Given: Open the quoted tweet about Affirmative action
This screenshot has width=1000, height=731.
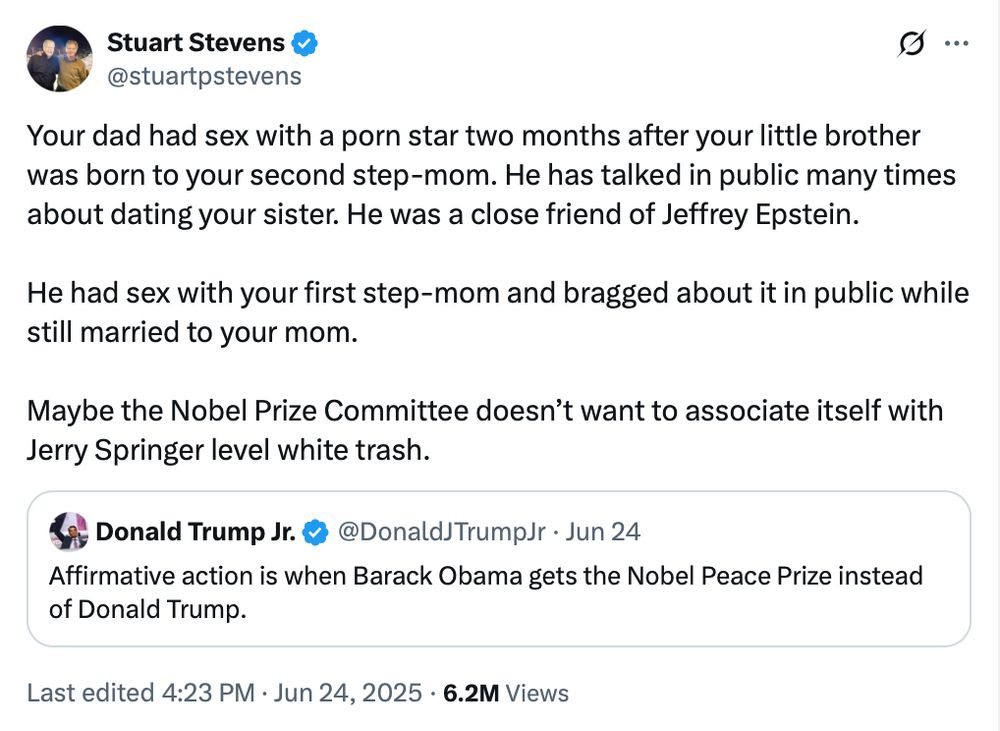Looking at the screenshot, I should tap(485, 592).
